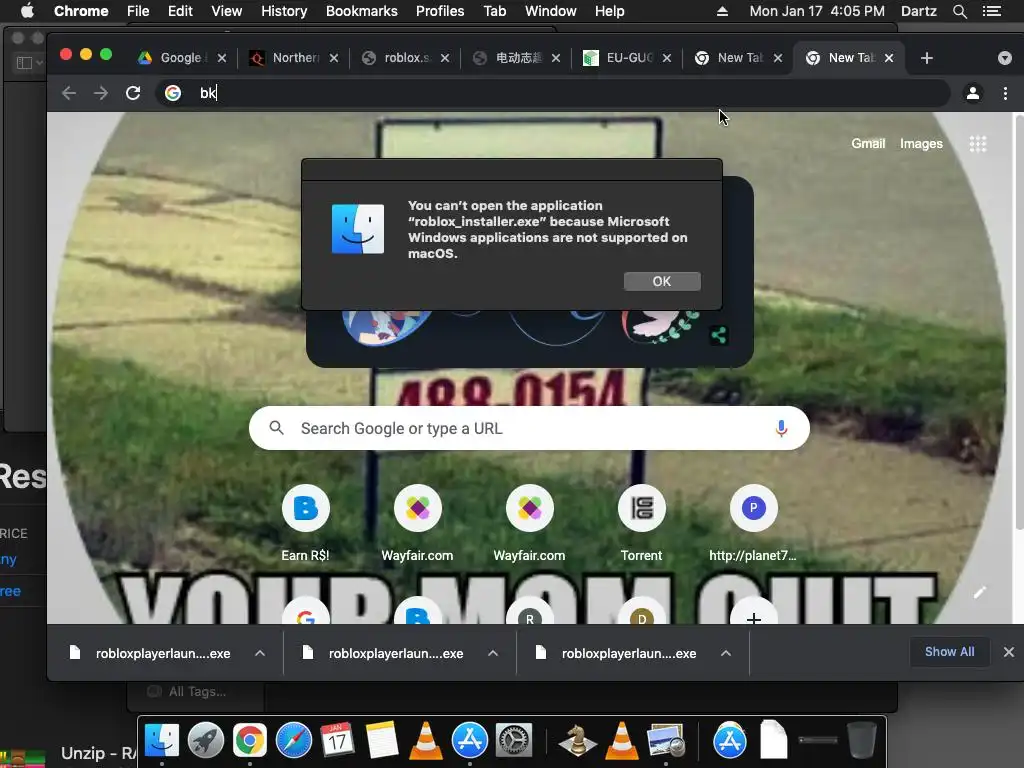Open Trash from the Dock

click(x=861, y=740)
